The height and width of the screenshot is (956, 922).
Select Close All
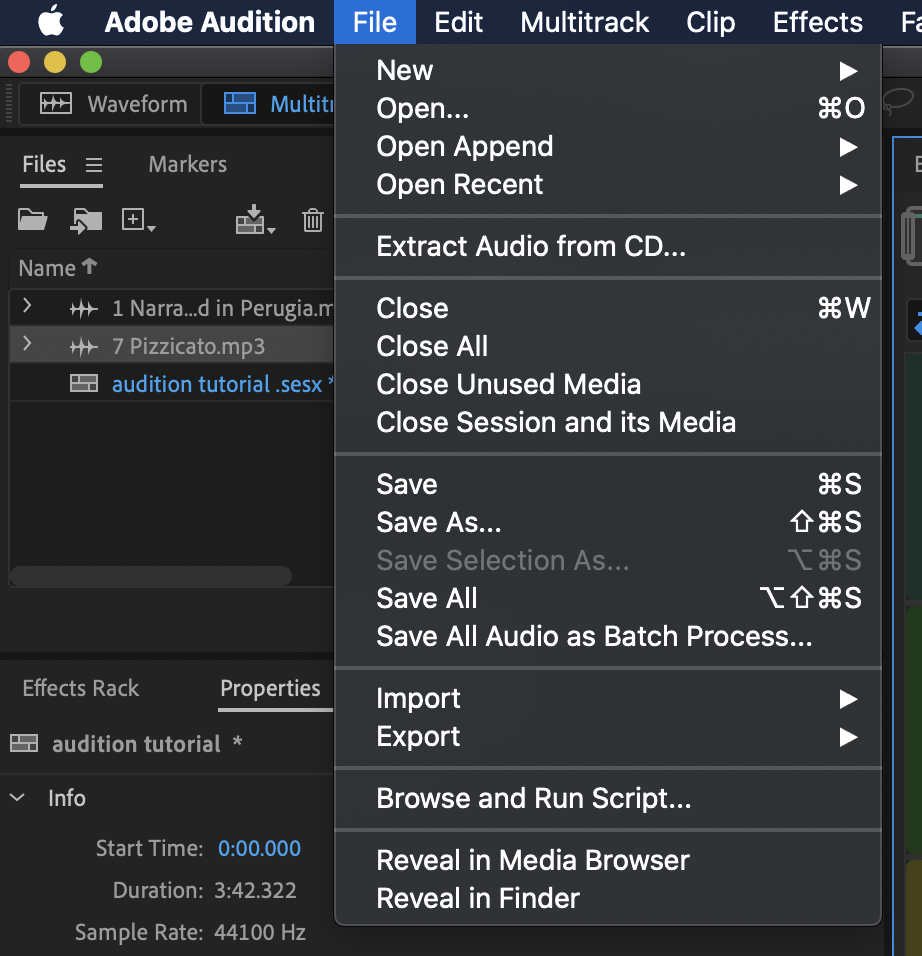point(608,346)
